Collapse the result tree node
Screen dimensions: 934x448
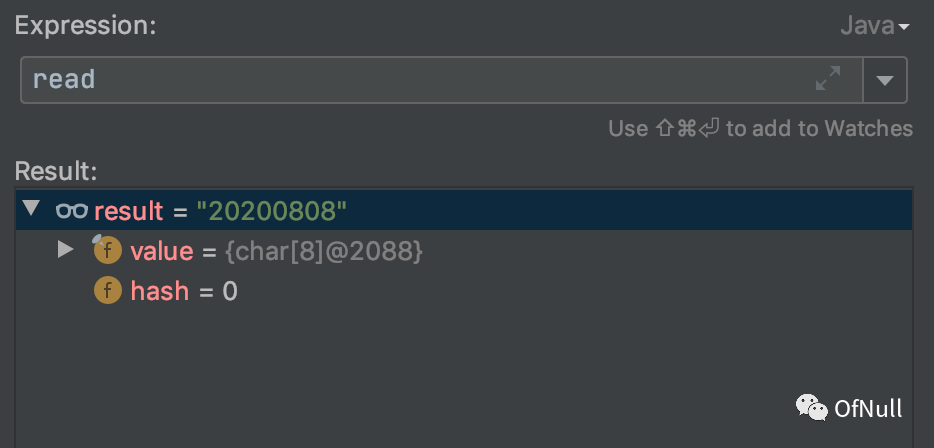[32, 210]
